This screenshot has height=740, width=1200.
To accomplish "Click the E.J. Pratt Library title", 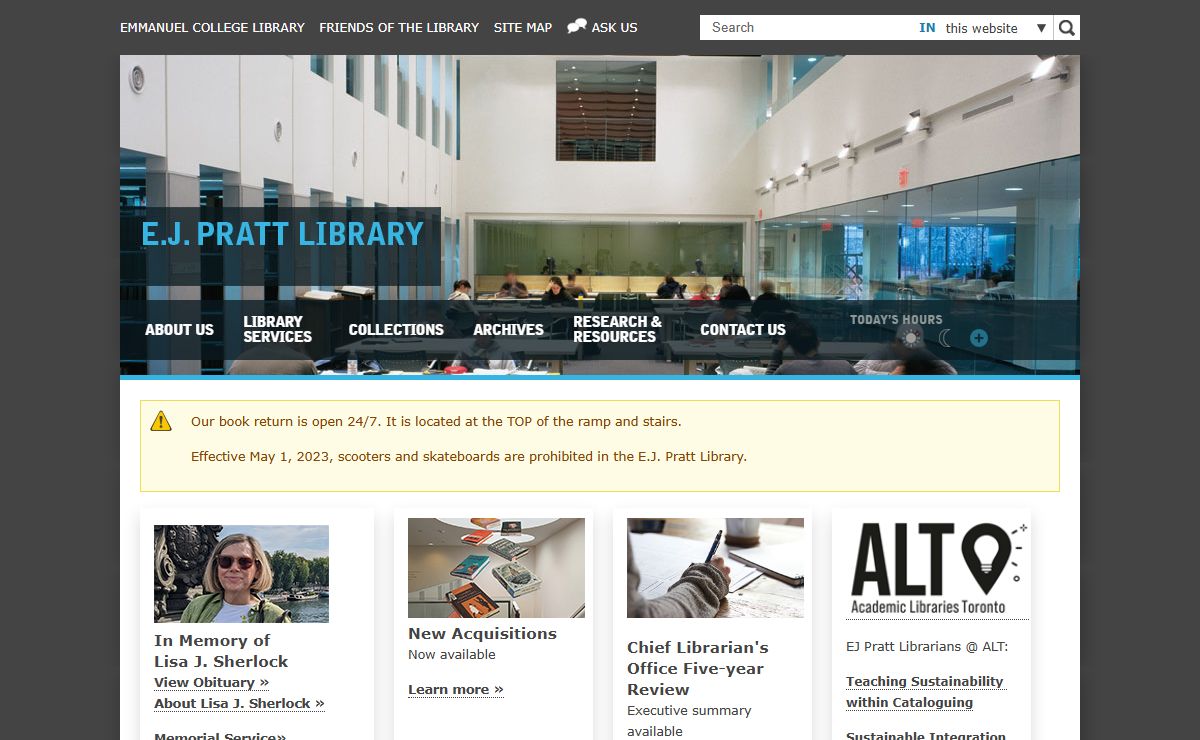I will (x=282, y=234).
